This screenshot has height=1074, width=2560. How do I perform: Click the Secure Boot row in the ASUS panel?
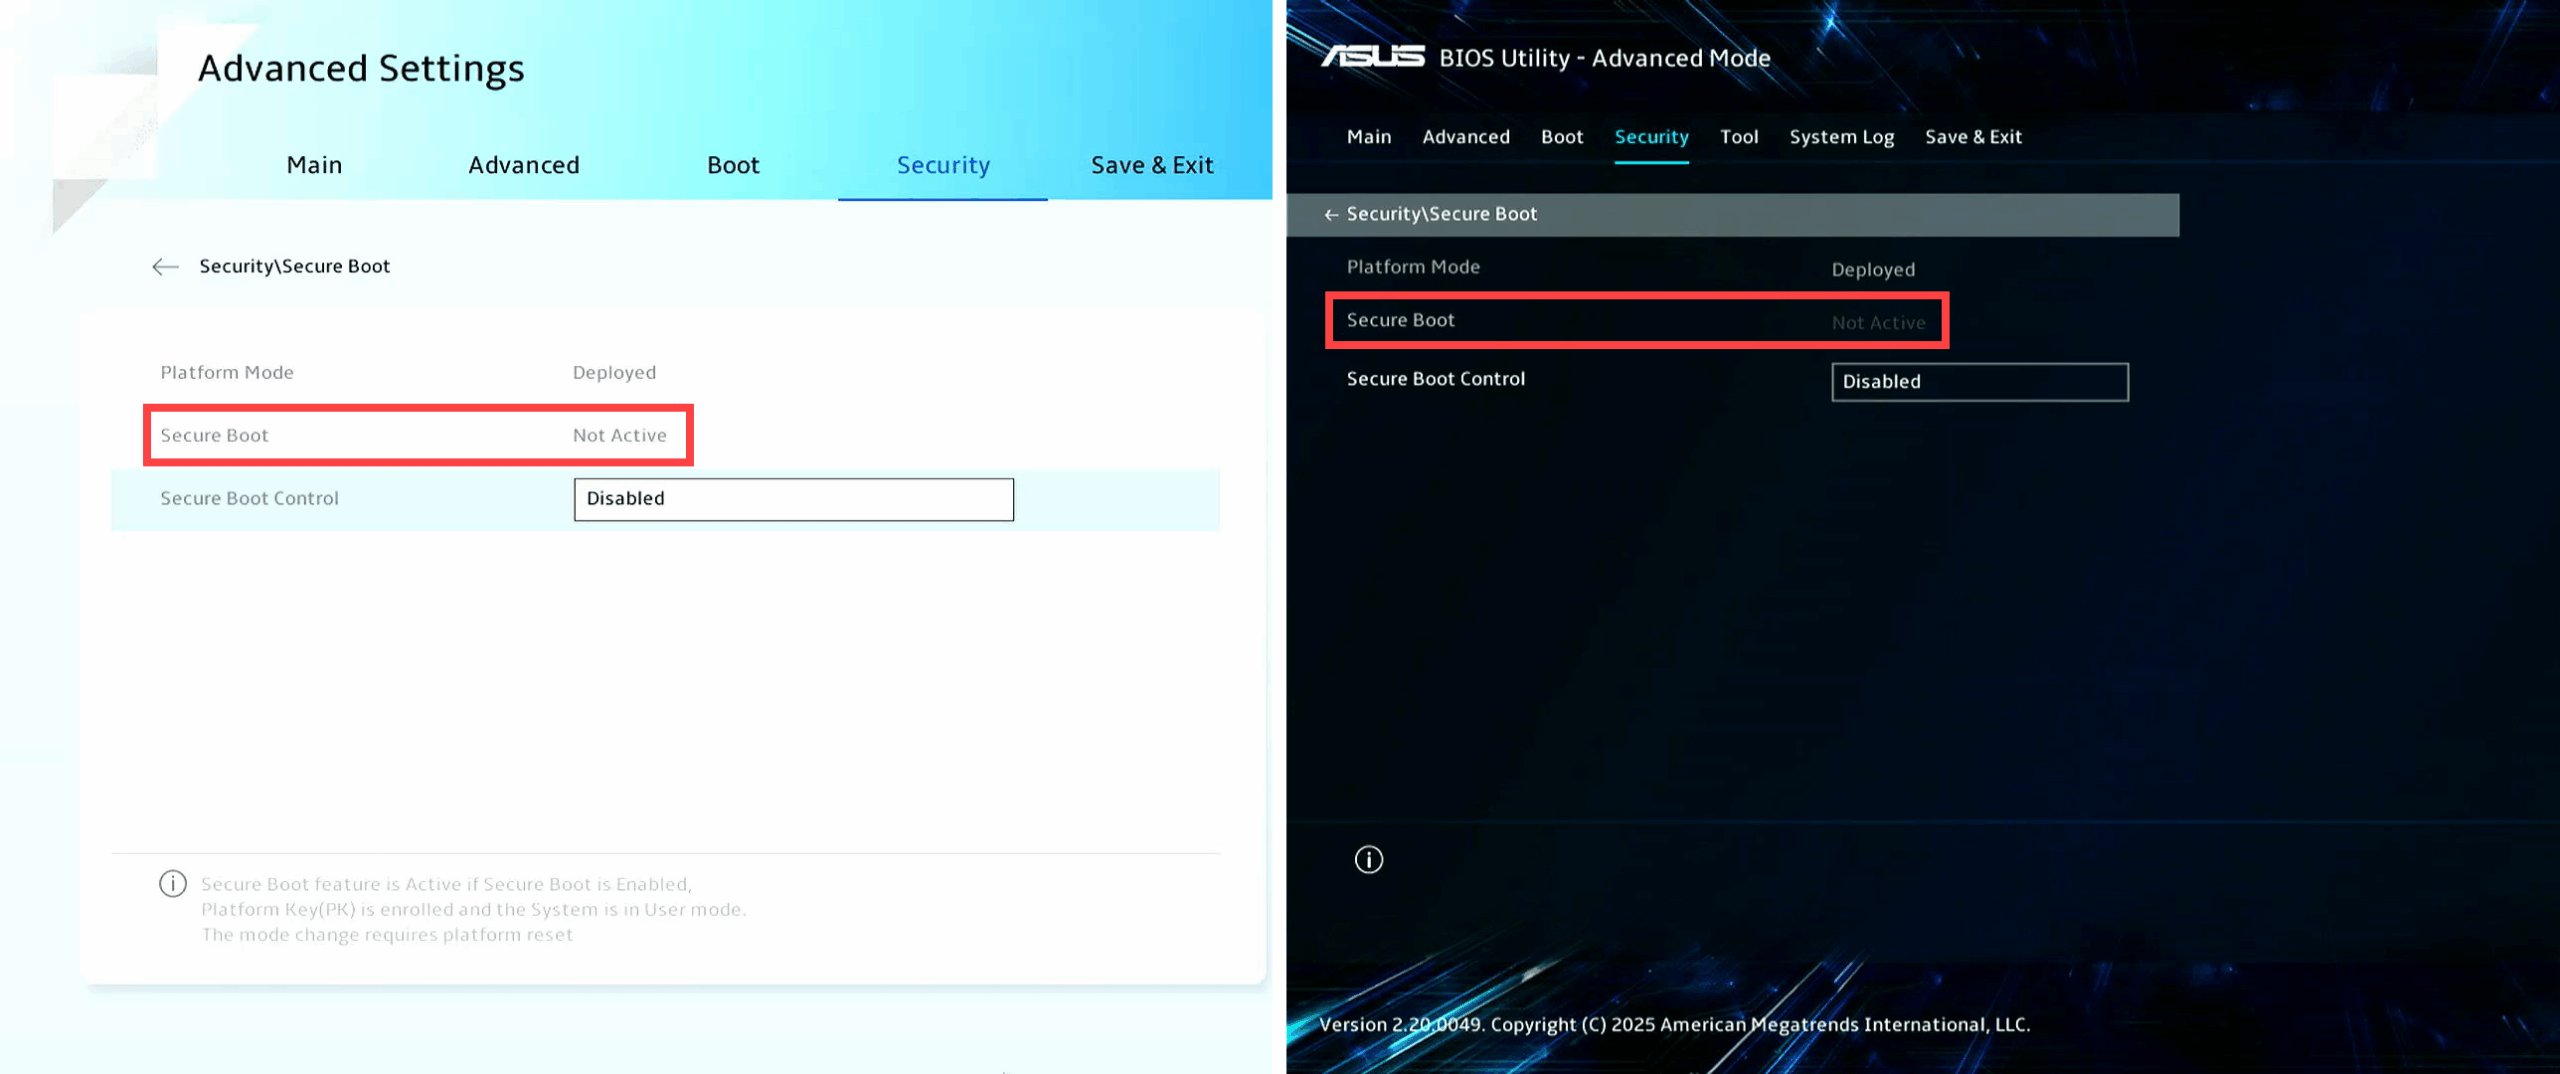tap(1637, 320)
